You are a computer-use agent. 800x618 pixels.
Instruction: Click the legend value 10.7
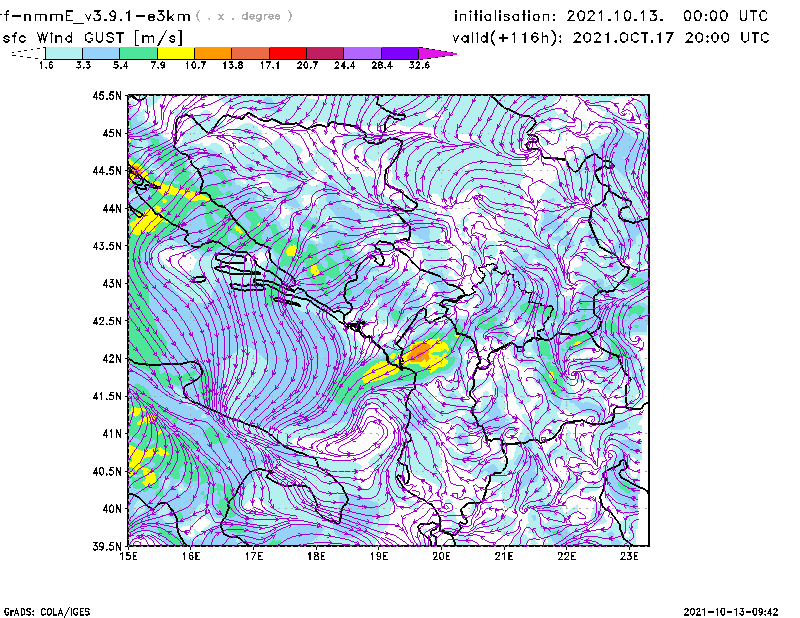coord(195,65)
